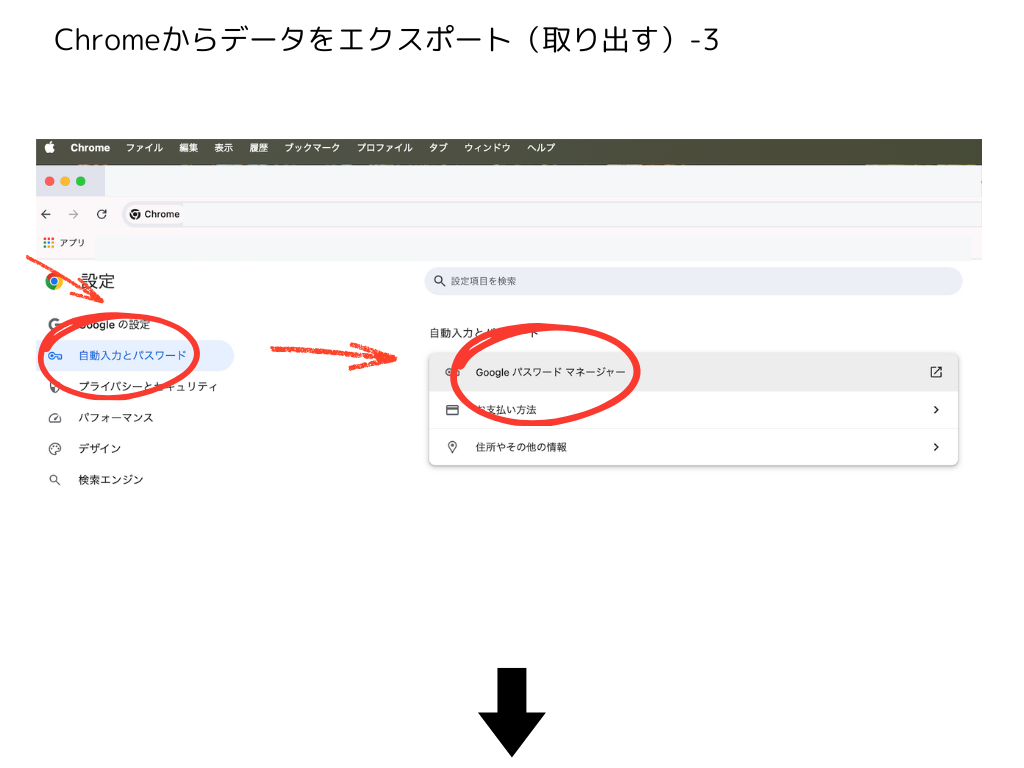Open the アプリ bookmarks shortcut
Viewport: 1024px width, 768px height.
64,242
